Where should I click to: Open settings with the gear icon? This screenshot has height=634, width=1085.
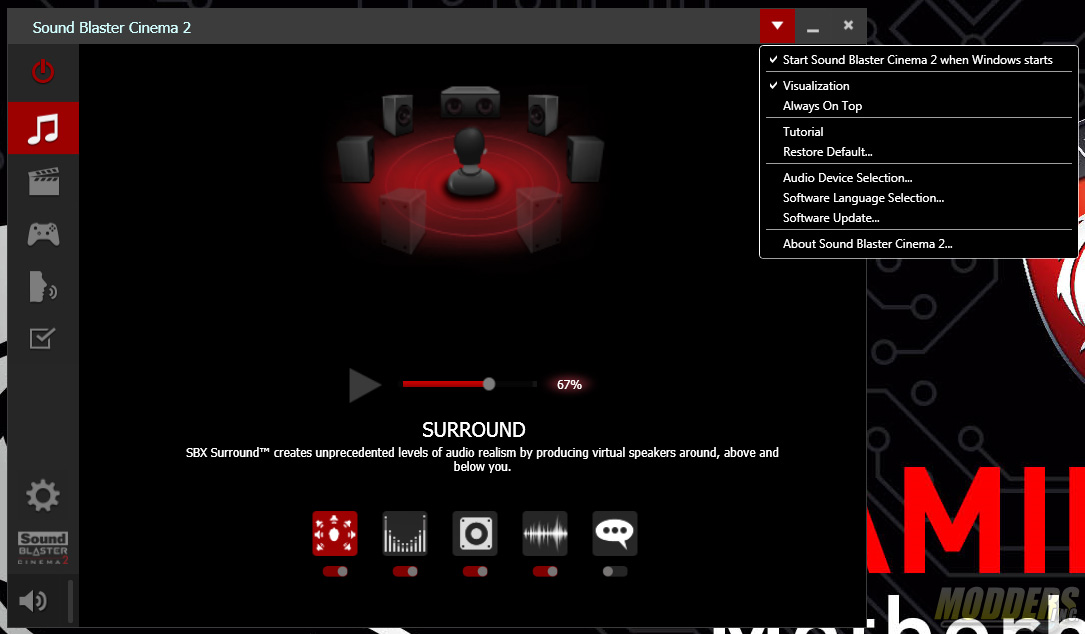tap(43, 496)
